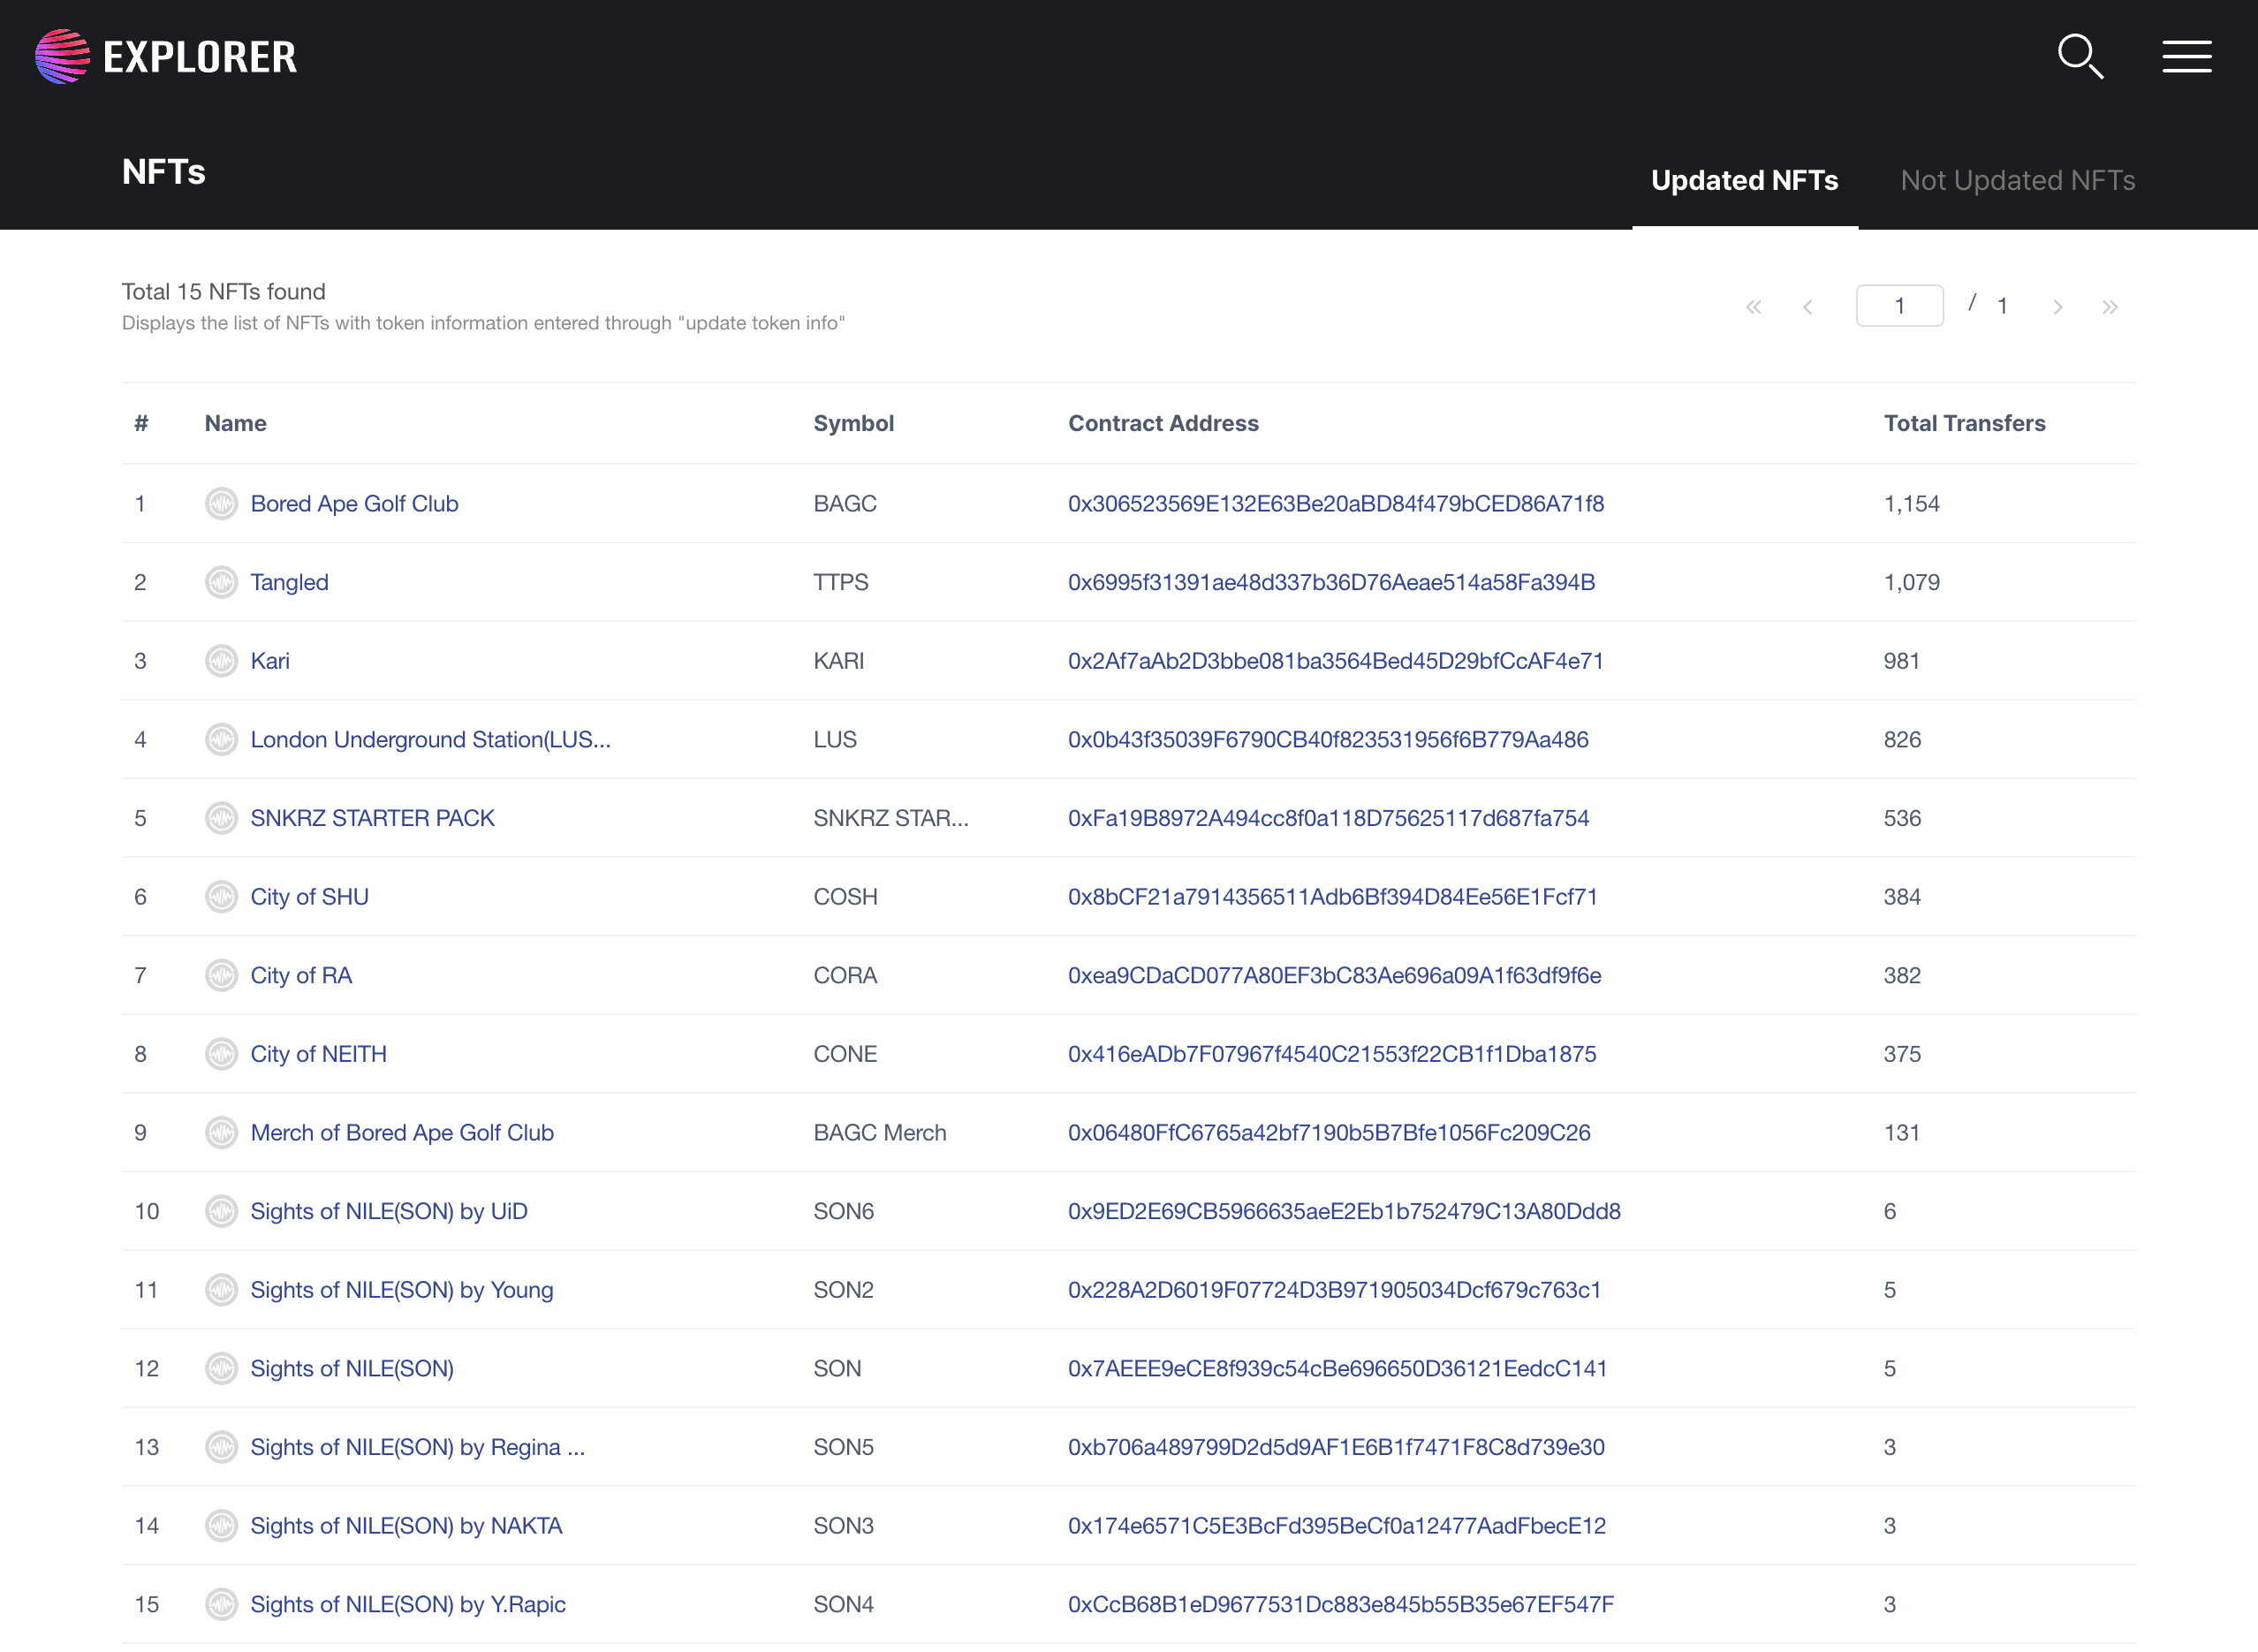Click the Bored Ape Golf Club token icon
Image resolution: width=2258 pixels, height=1652 pixels.
click(x=221, y=503)
